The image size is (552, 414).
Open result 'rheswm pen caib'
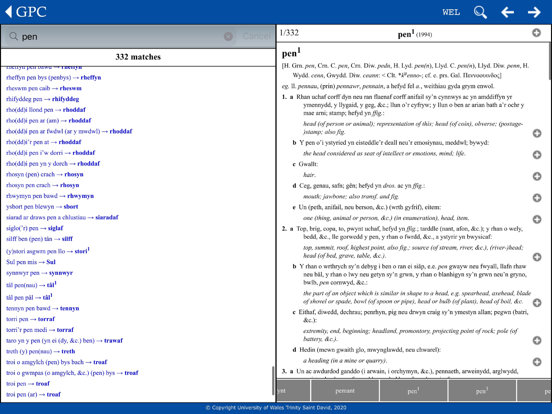[44, 88]
